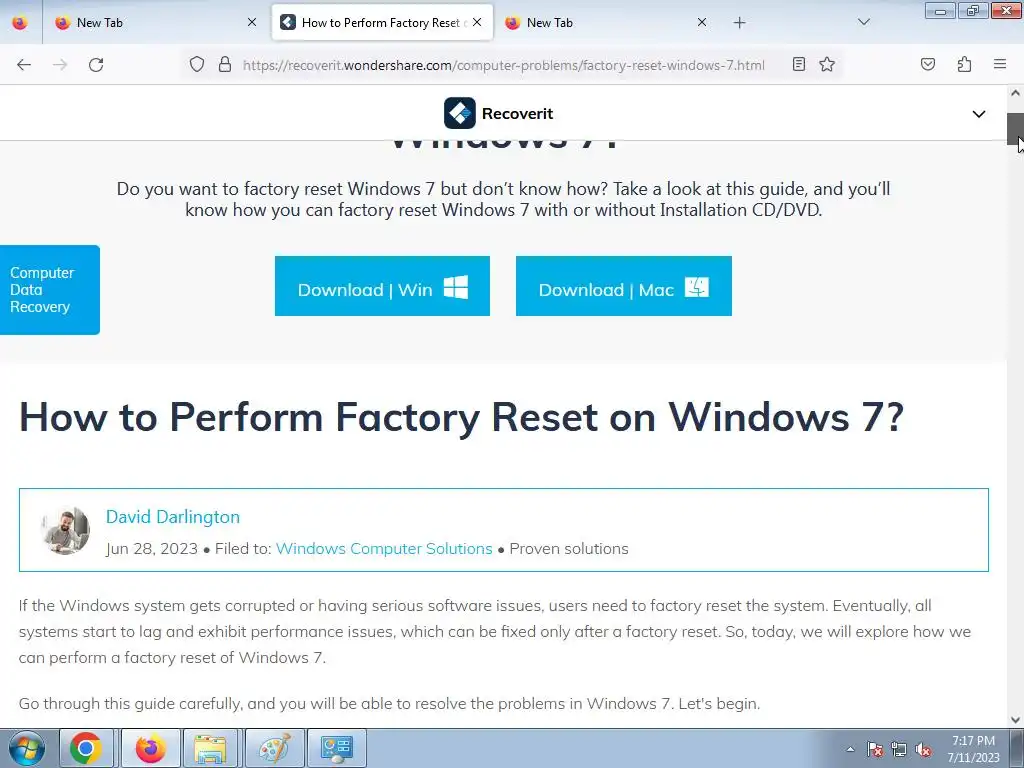Launch Google Chrome from the taskbar
Screen dimensions: 1024x768
click(x=86, y=748)
